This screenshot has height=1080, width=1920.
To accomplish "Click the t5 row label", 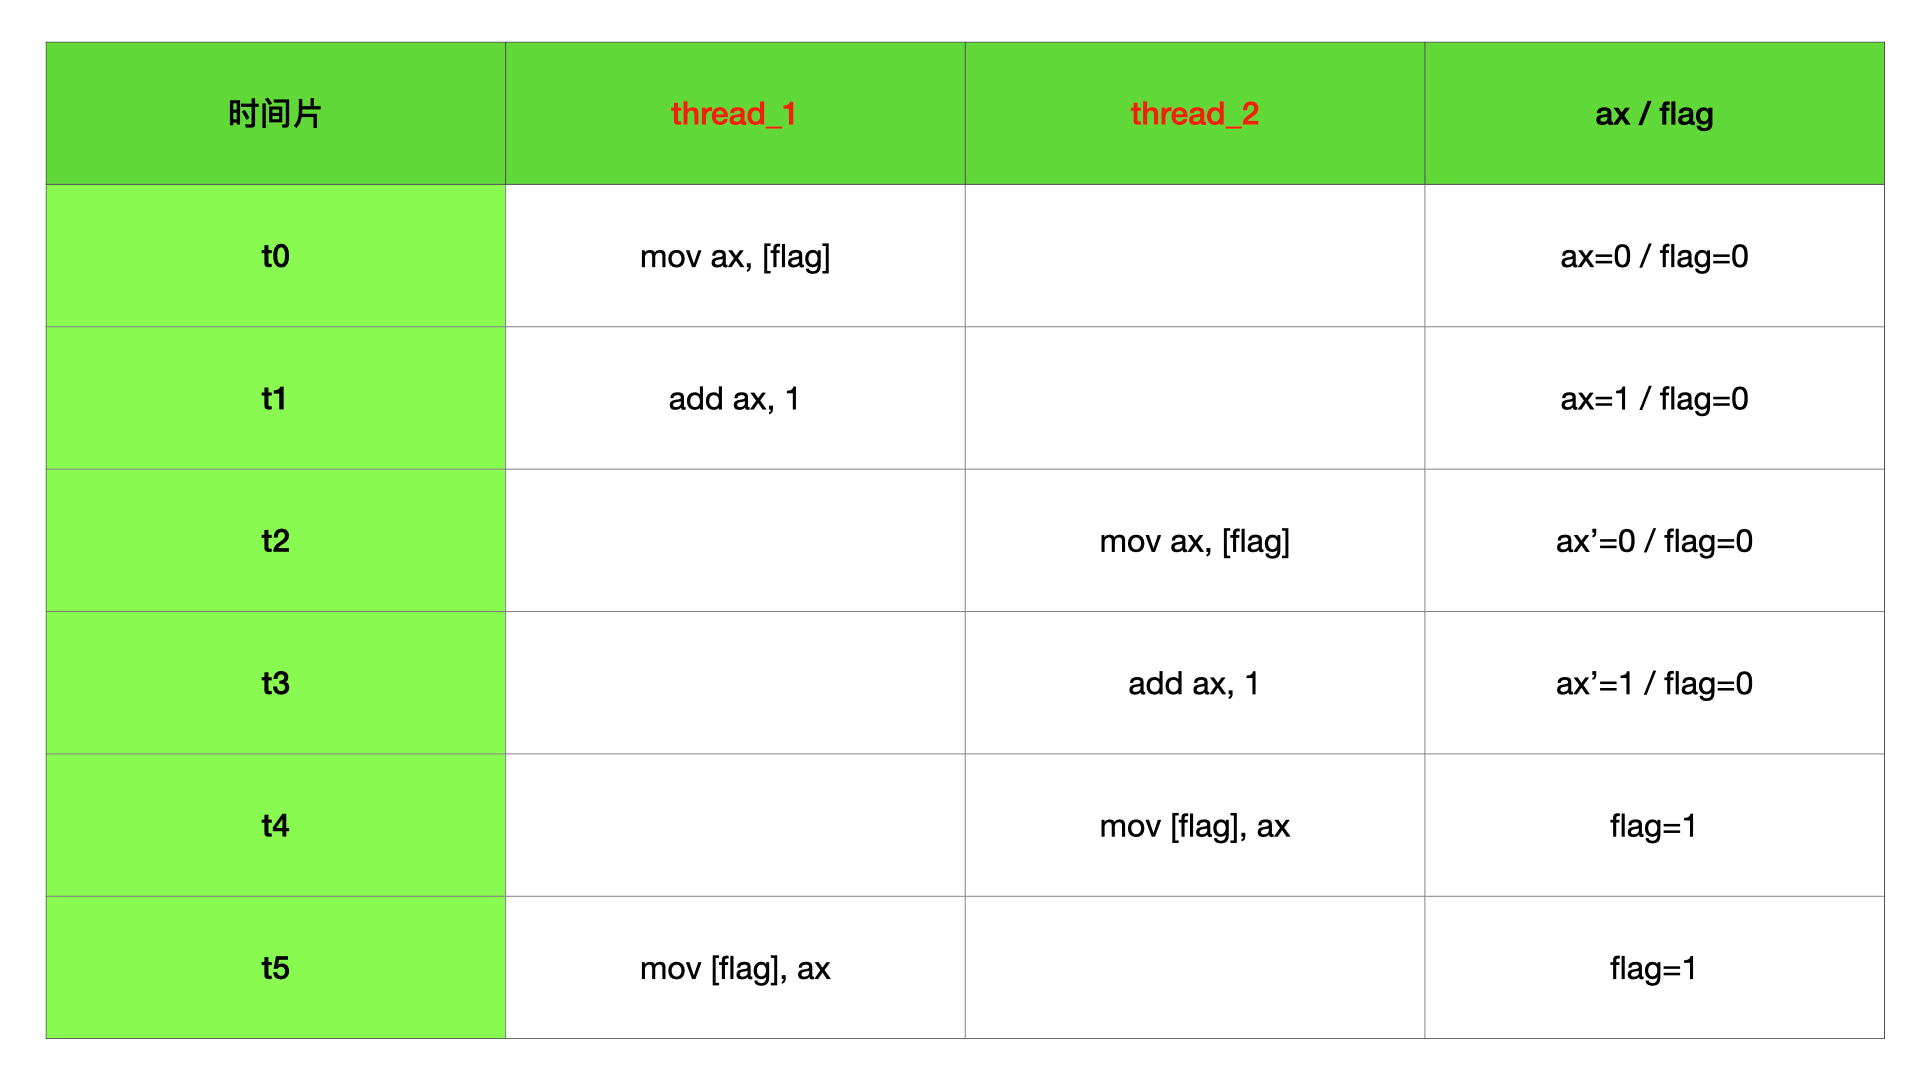I will pos(275,968).
